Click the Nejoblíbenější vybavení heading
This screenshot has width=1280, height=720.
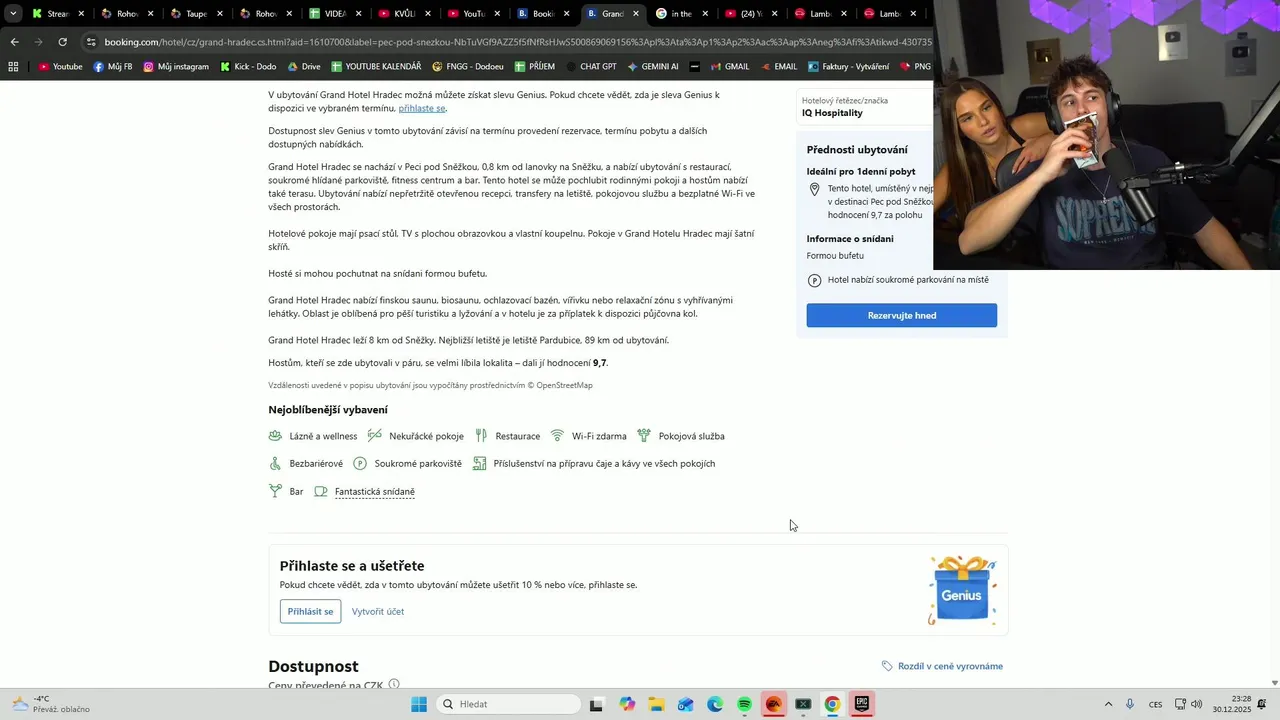tap(328, 410)
